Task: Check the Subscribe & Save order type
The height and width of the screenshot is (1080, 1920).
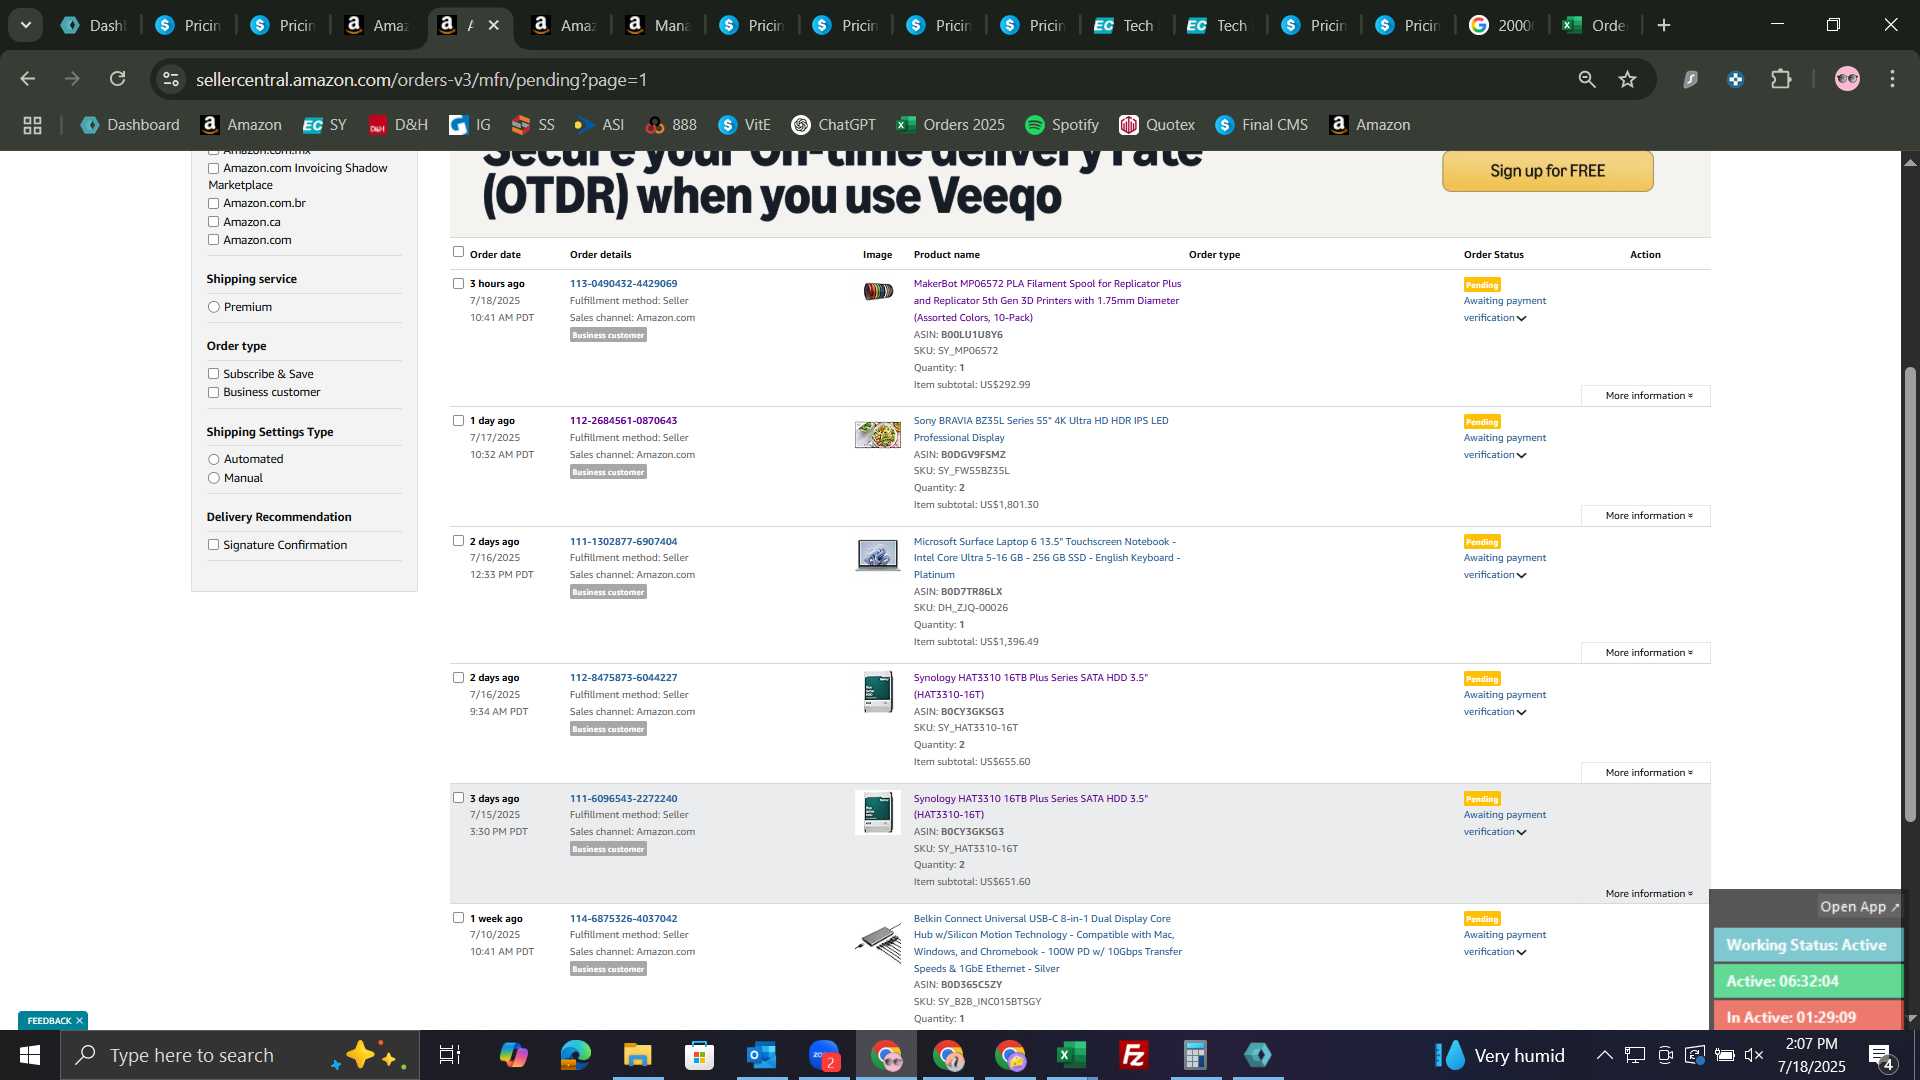Action: (x=213, y=374)
